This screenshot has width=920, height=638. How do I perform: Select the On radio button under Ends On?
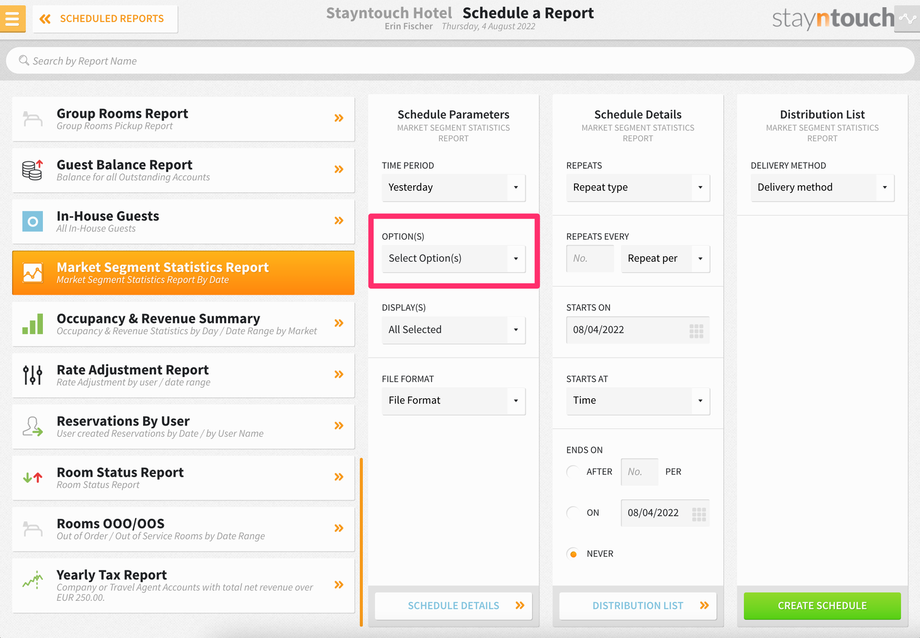point(573,512)
